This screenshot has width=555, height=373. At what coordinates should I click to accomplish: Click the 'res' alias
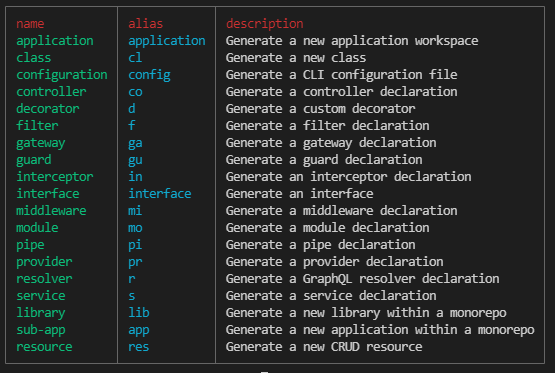[138, 347]
